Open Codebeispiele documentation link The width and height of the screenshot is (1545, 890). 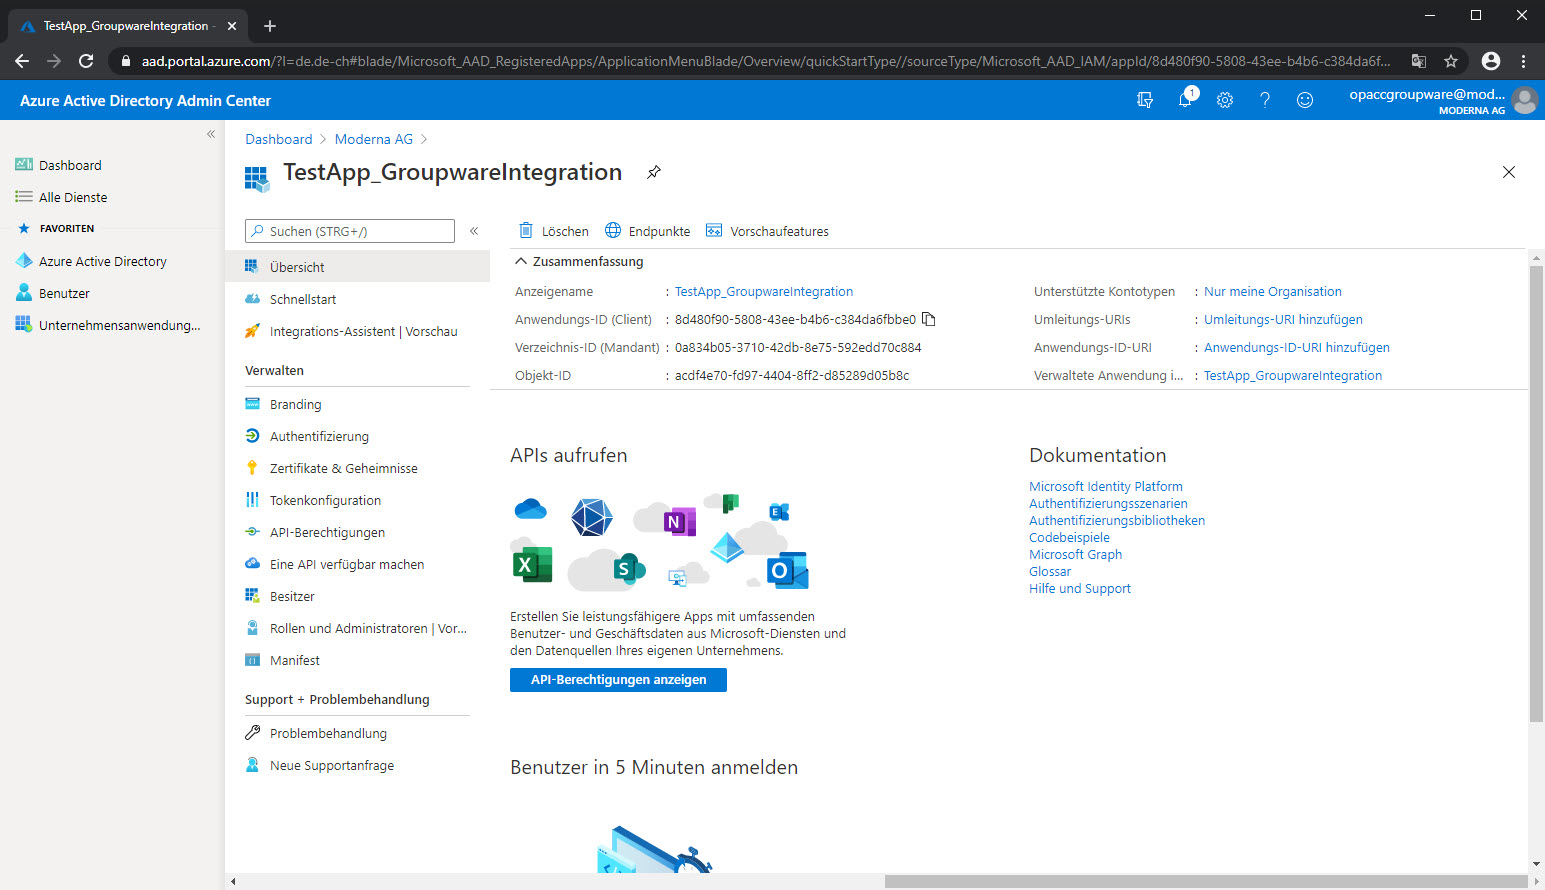[x=1069, y=537]
